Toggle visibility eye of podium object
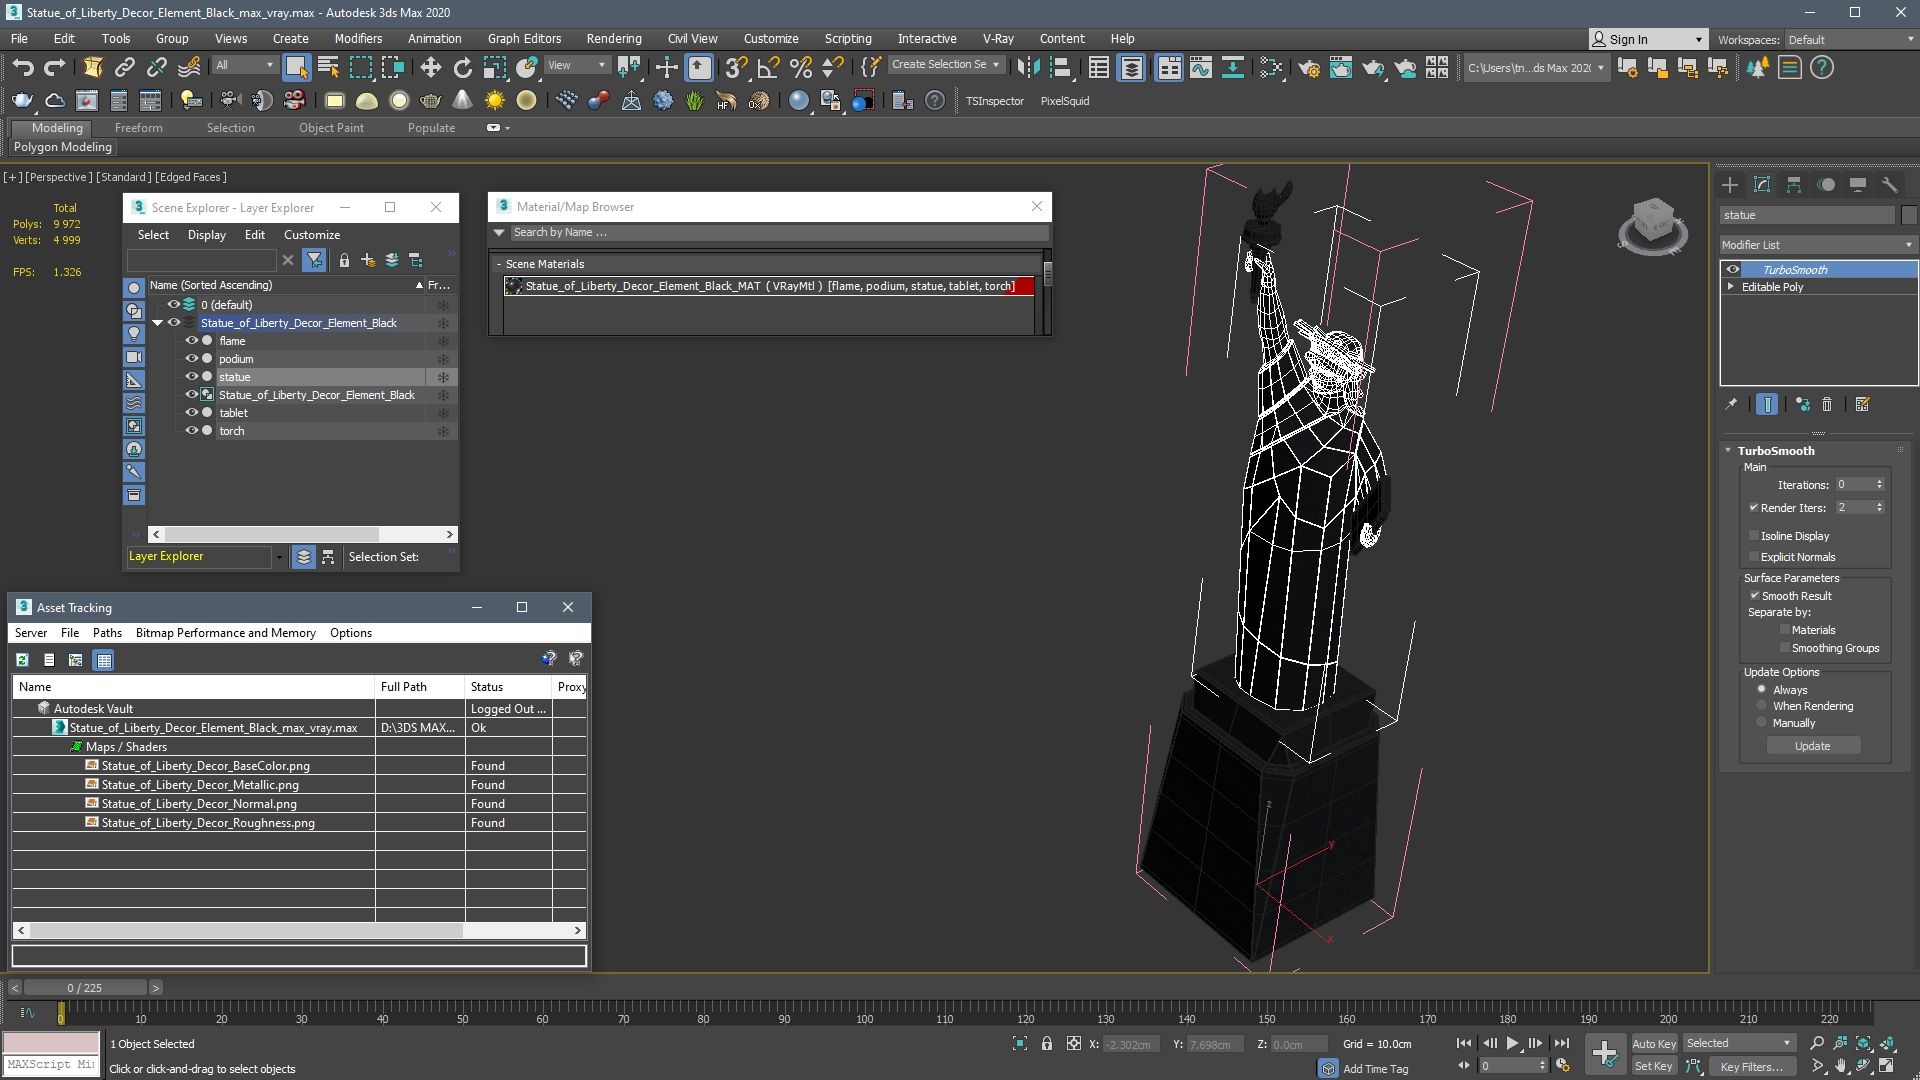The height and width of the screenshot is (1080, 1920). pos(191,359)
